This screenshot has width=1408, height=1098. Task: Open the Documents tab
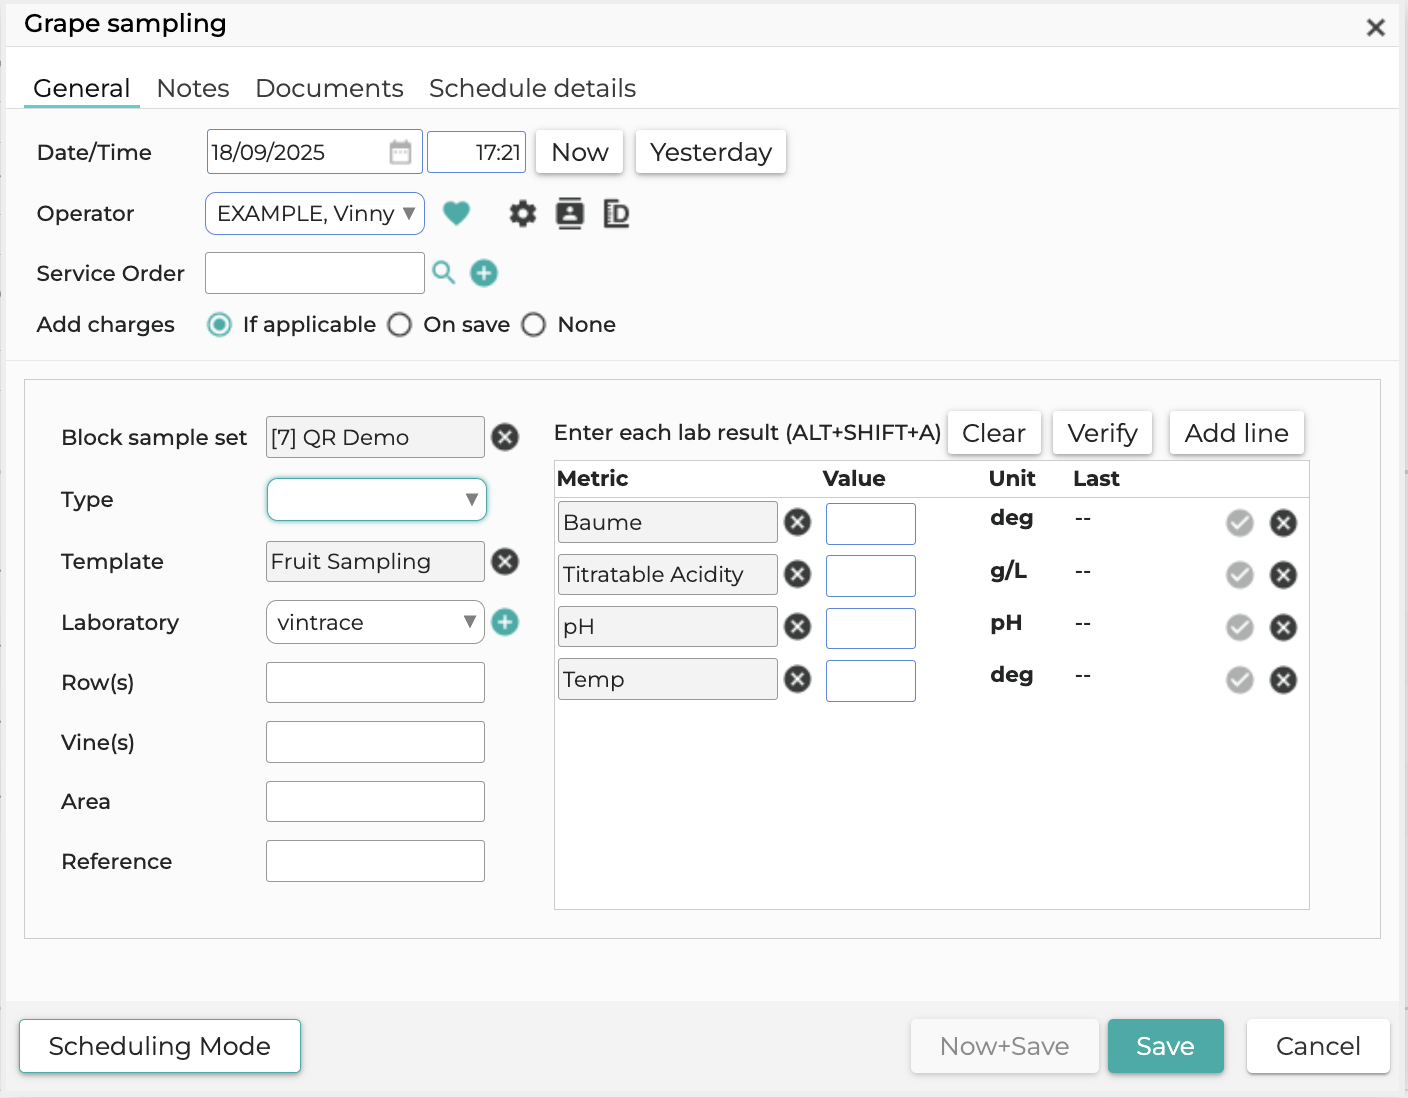click(x=329, y=88)
